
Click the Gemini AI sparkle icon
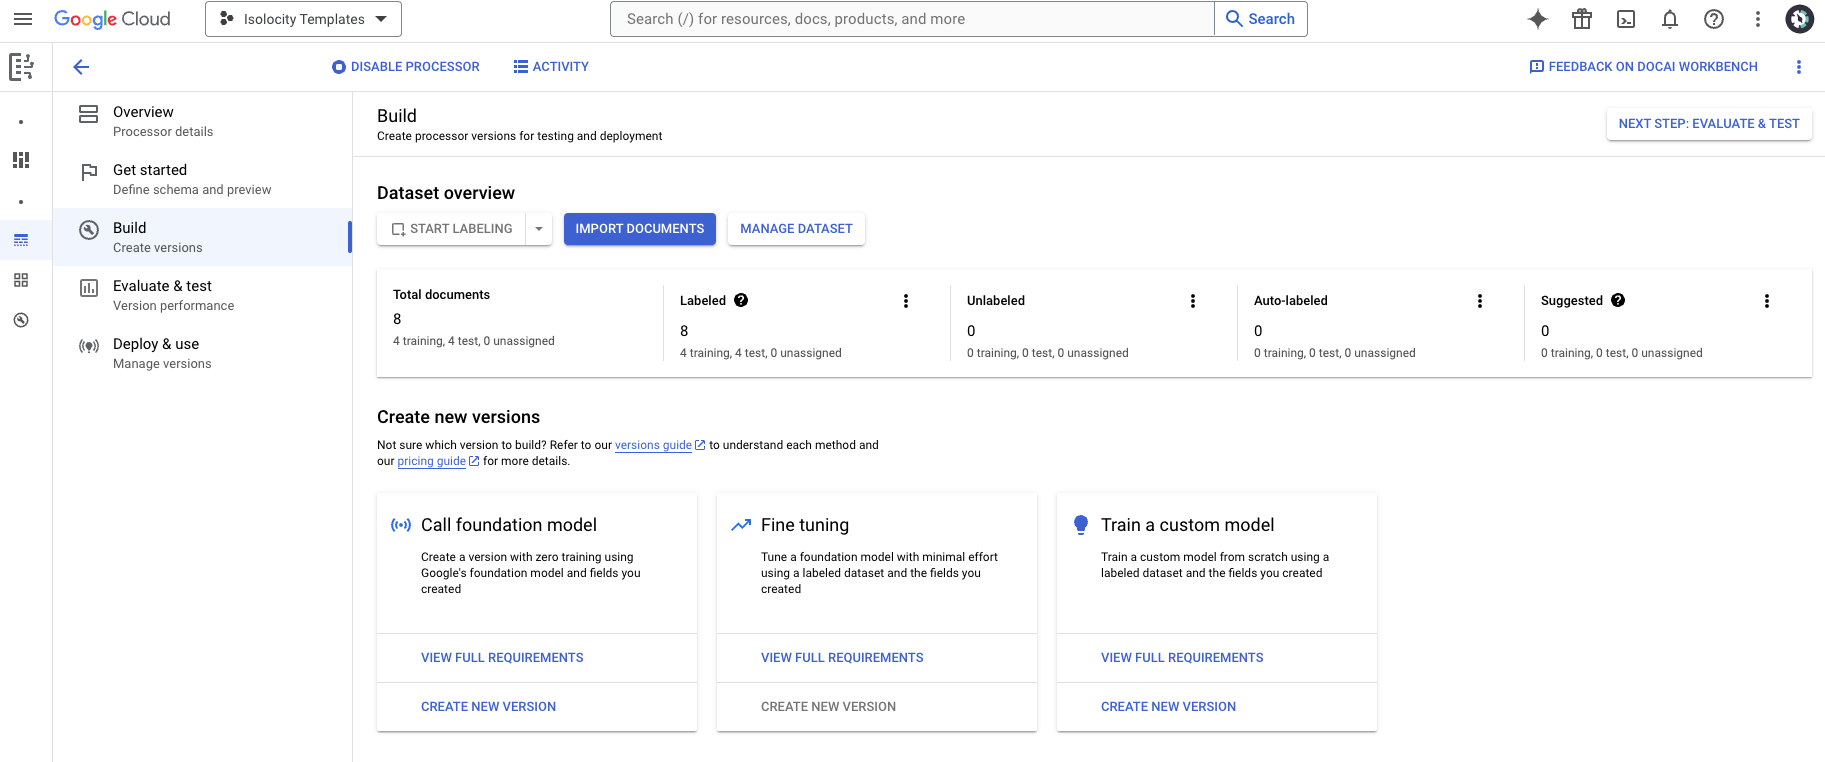coord(1538,19)
